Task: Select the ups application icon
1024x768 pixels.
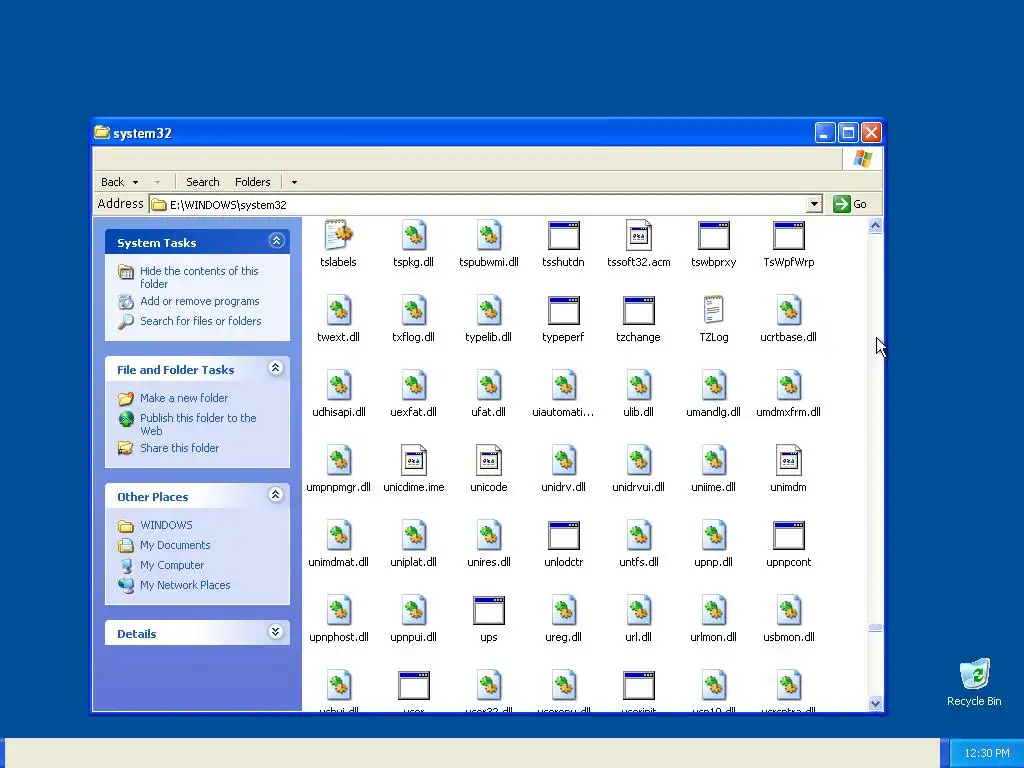Action: pyautogui.click(x=488, y=611)
